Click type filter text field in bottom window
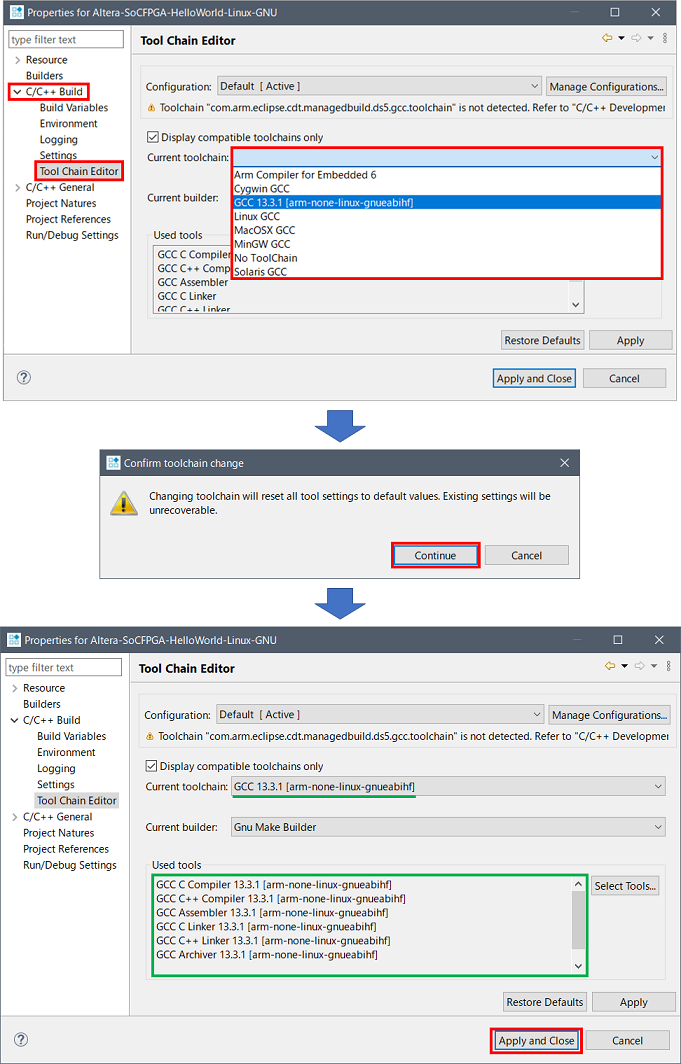Viewport: 681px width, 1064px height. coord(63,668)
